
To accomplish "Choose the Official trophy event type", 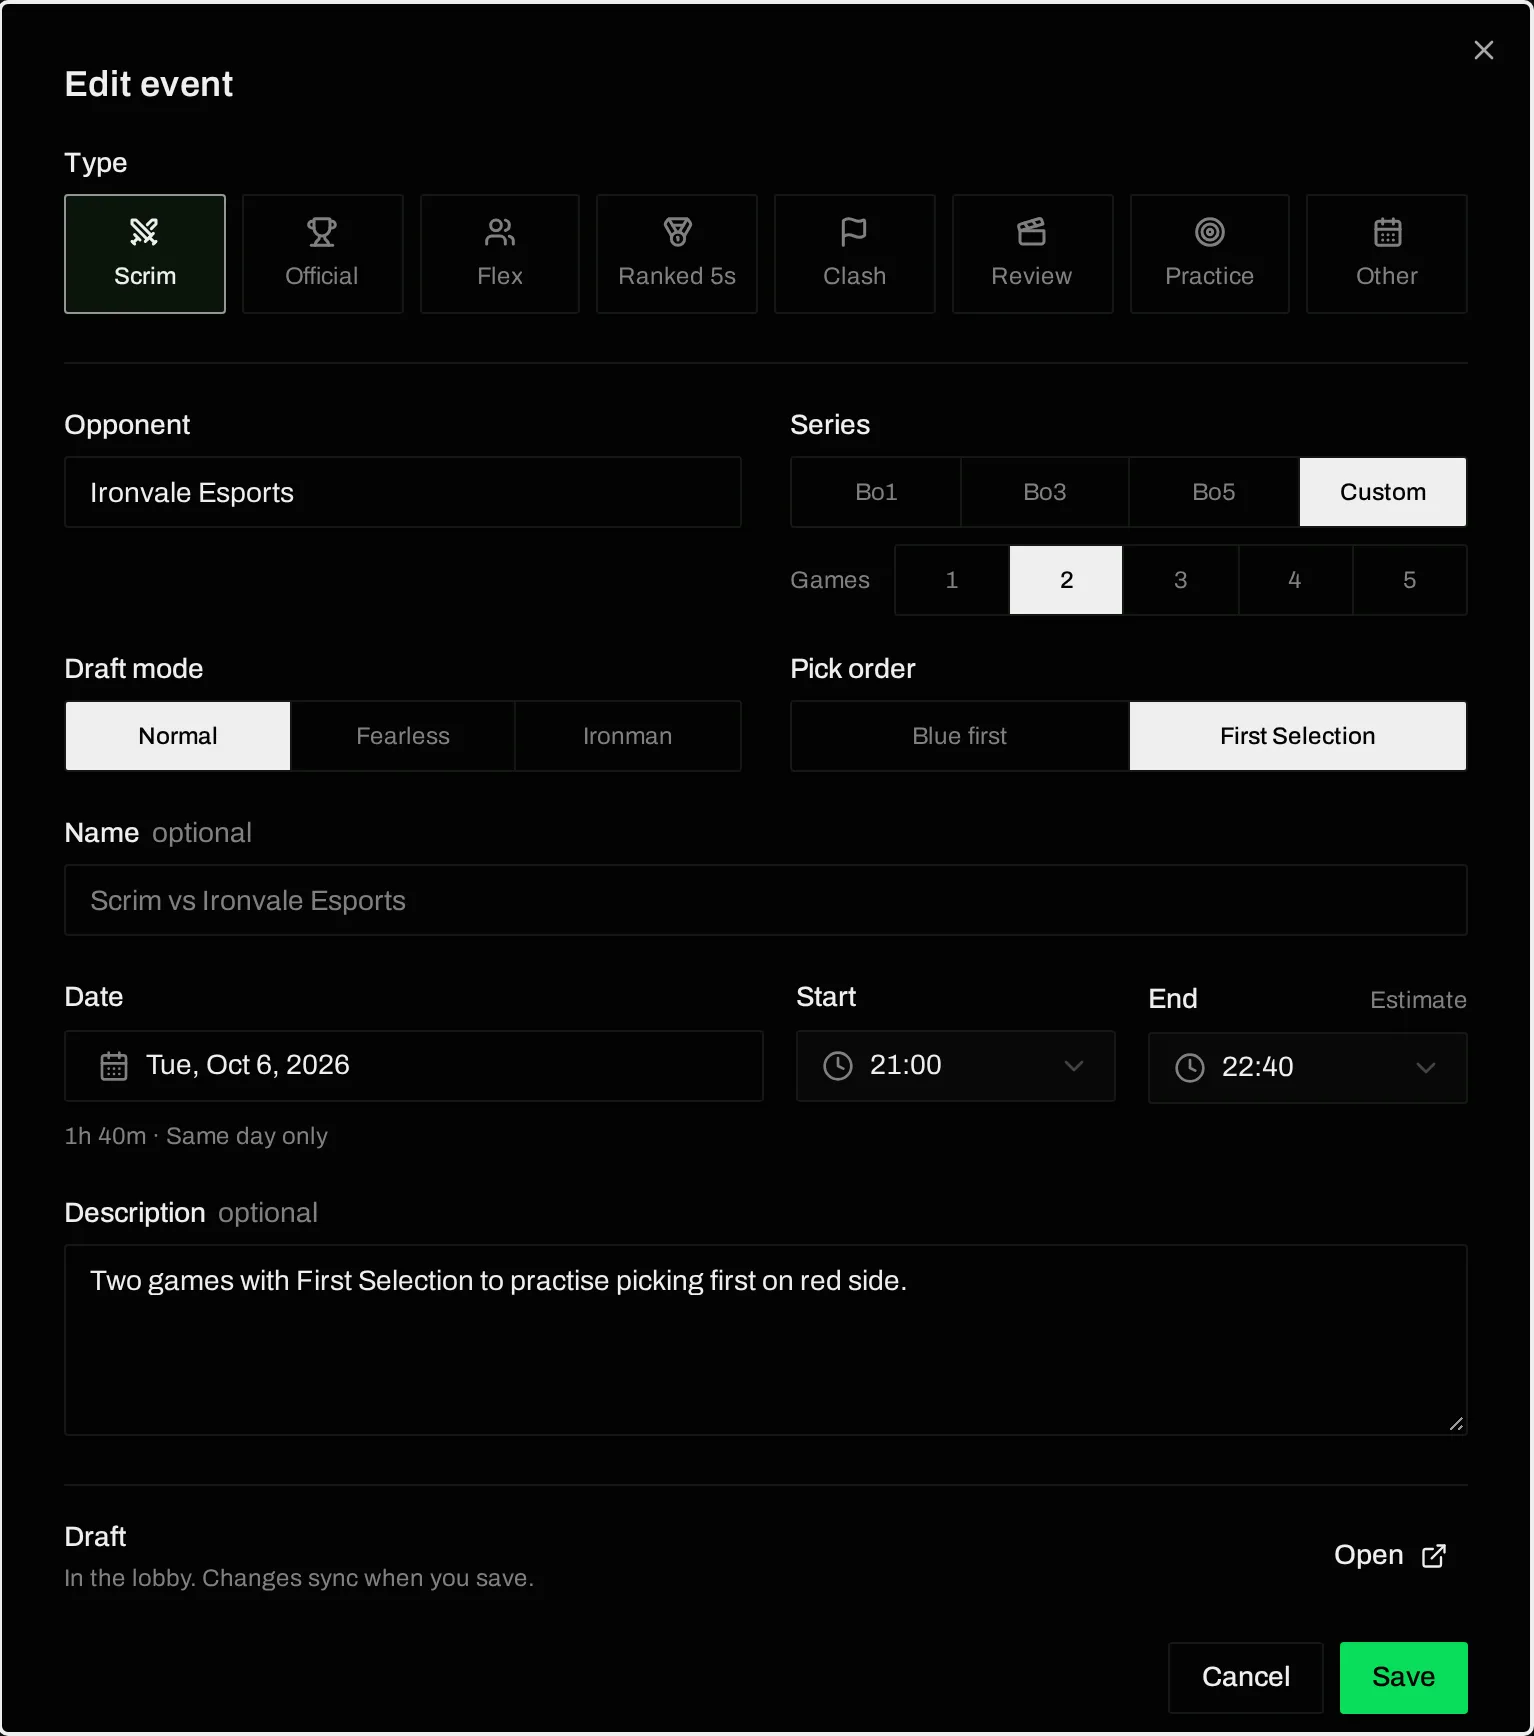I will point(322,254).
